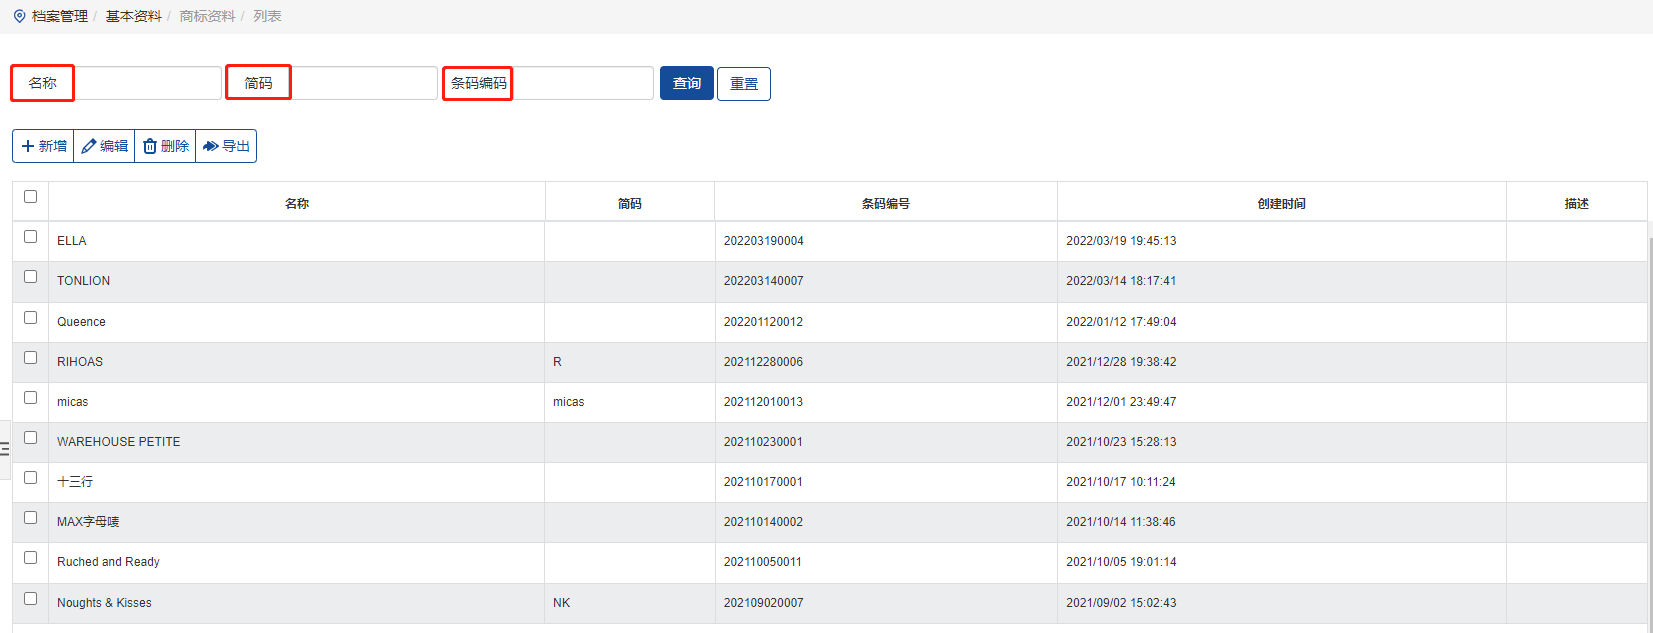Sort by the 创建时间 column header
The width and height of the screenshot is (1653, 633).
(1281, 203)
